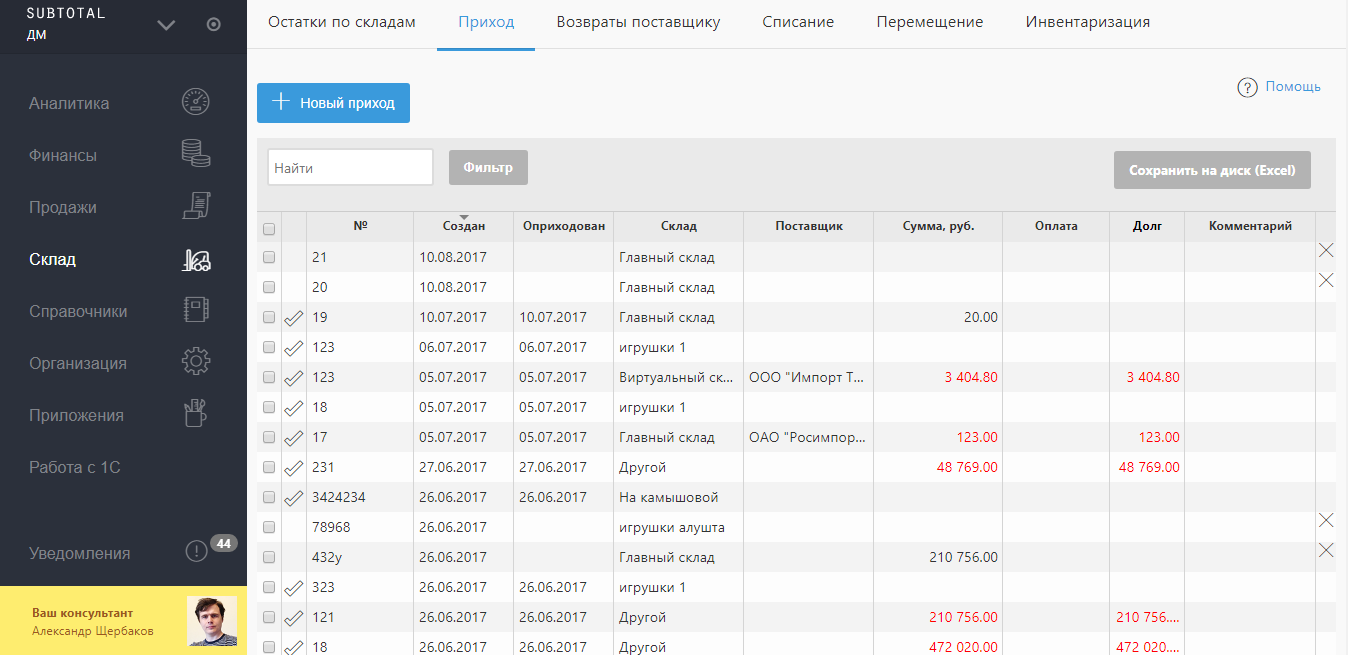This screenshot has width=1348, height=655.
Task: Open Аналитика gauge icon in sidebar
Action: [196, 103]
